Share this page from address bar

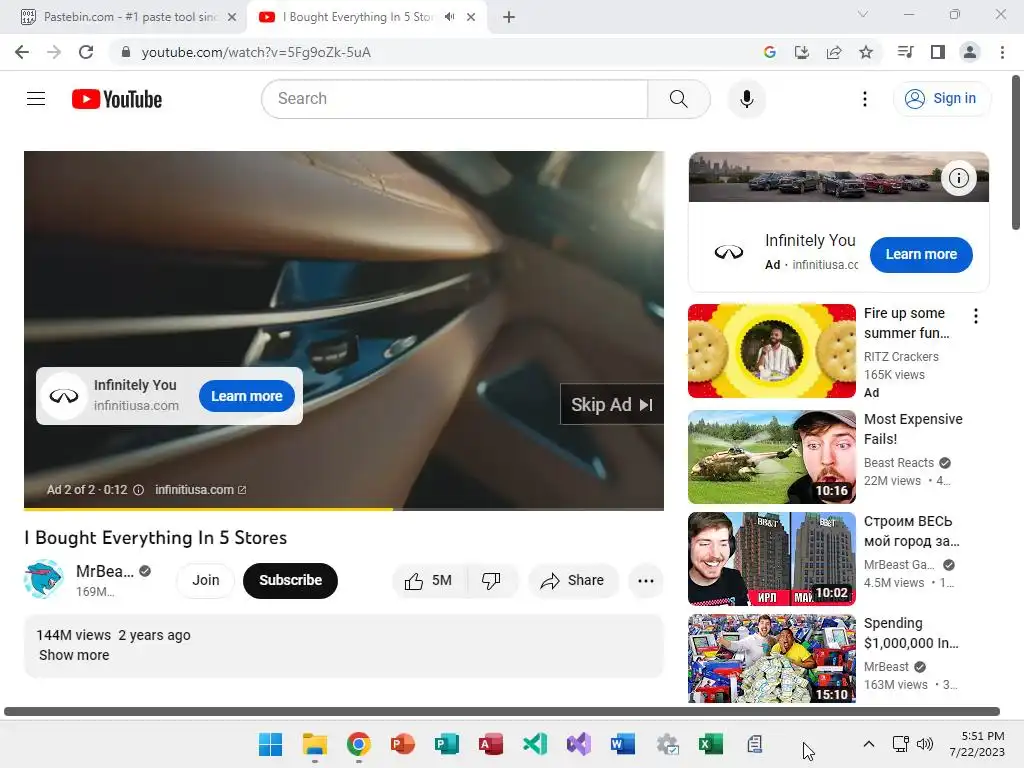pyautogui.click(x=834, y=52)
